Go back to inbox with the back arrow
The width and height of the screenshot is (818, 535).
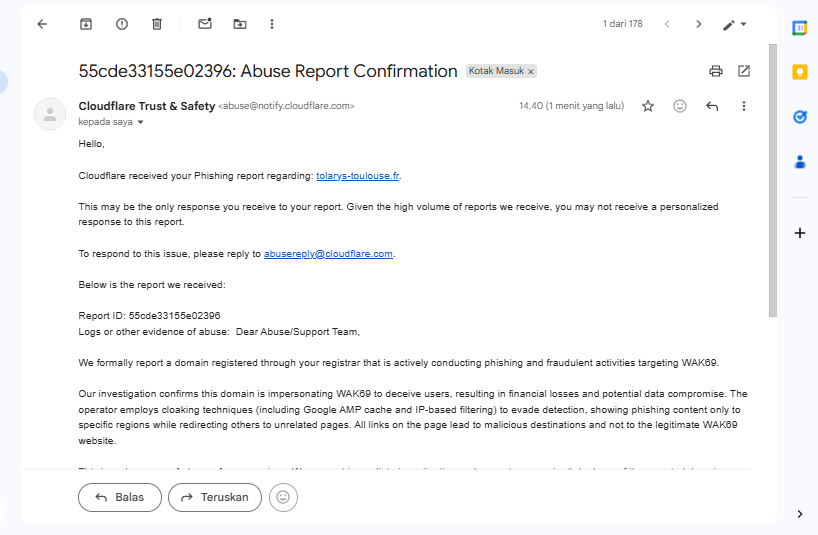[42, 24]
